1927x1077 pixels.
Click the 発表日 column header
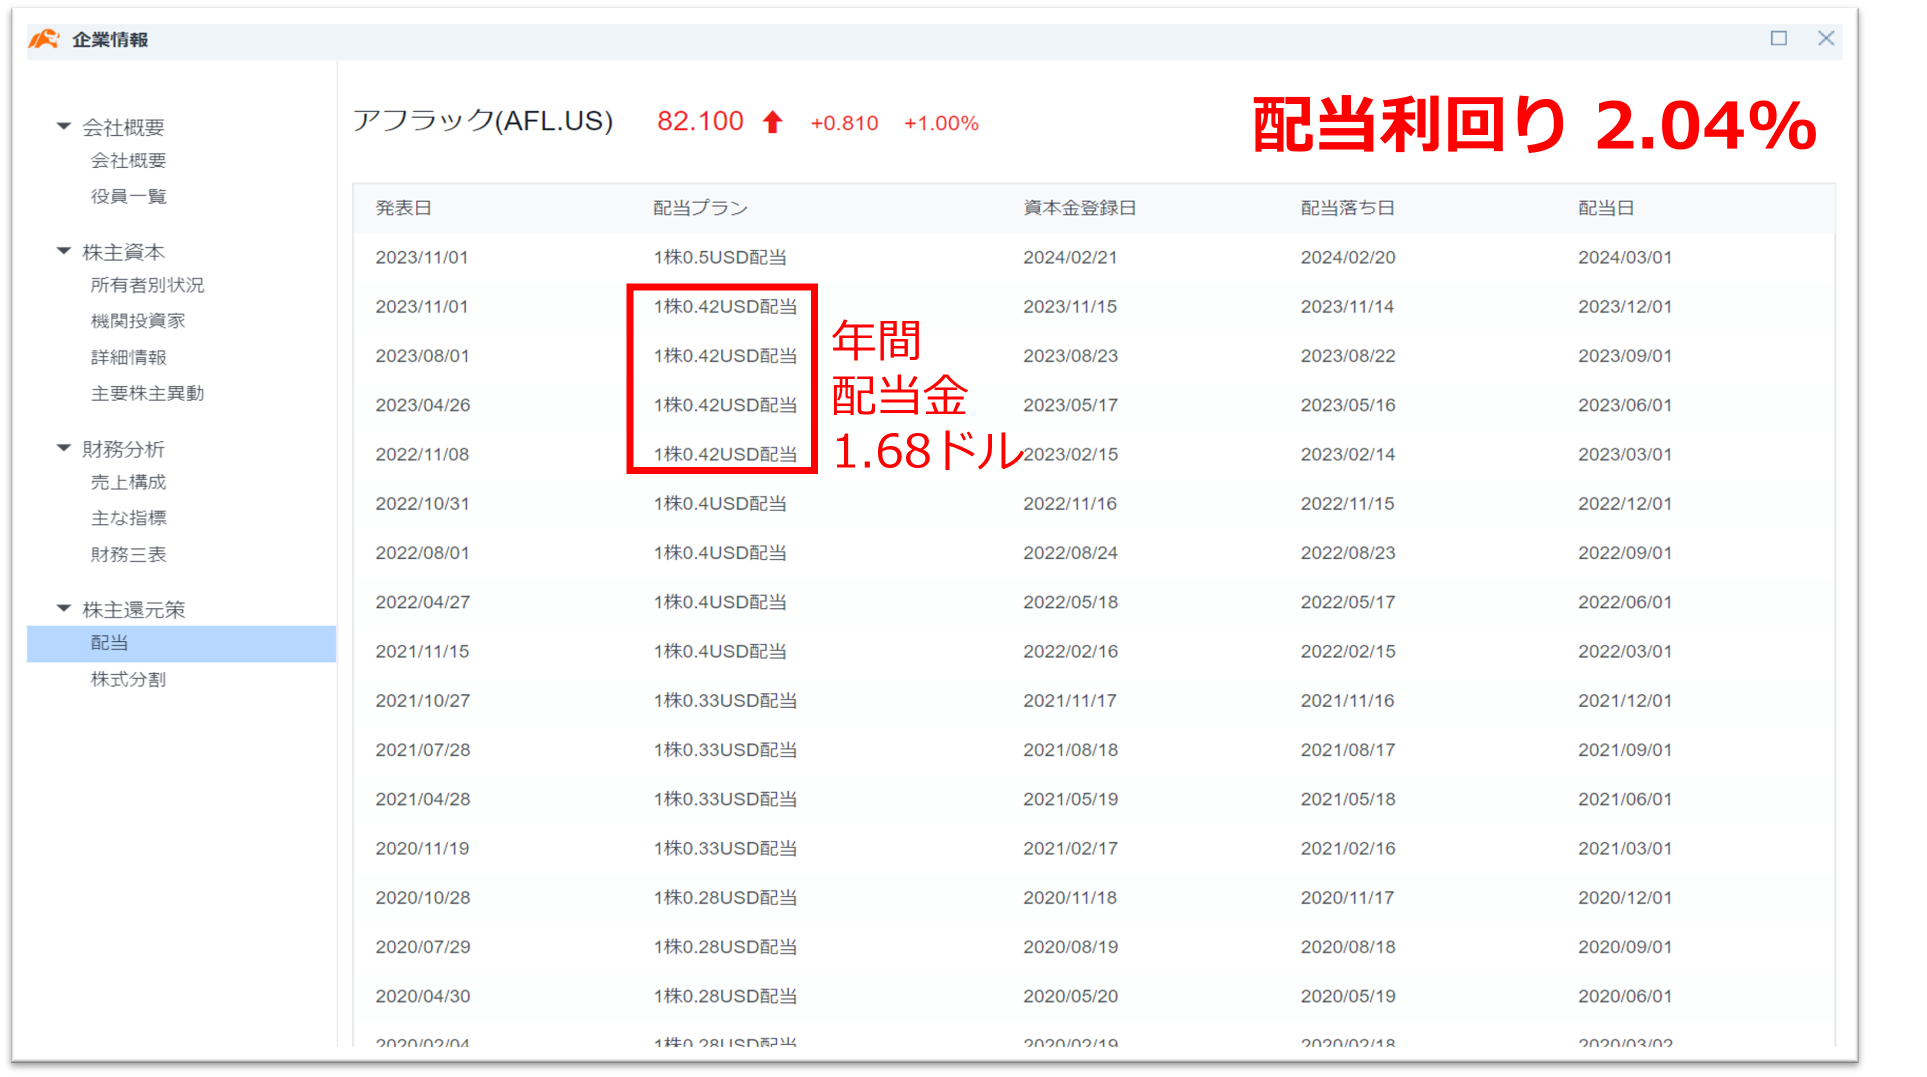(x=403, y=208)
